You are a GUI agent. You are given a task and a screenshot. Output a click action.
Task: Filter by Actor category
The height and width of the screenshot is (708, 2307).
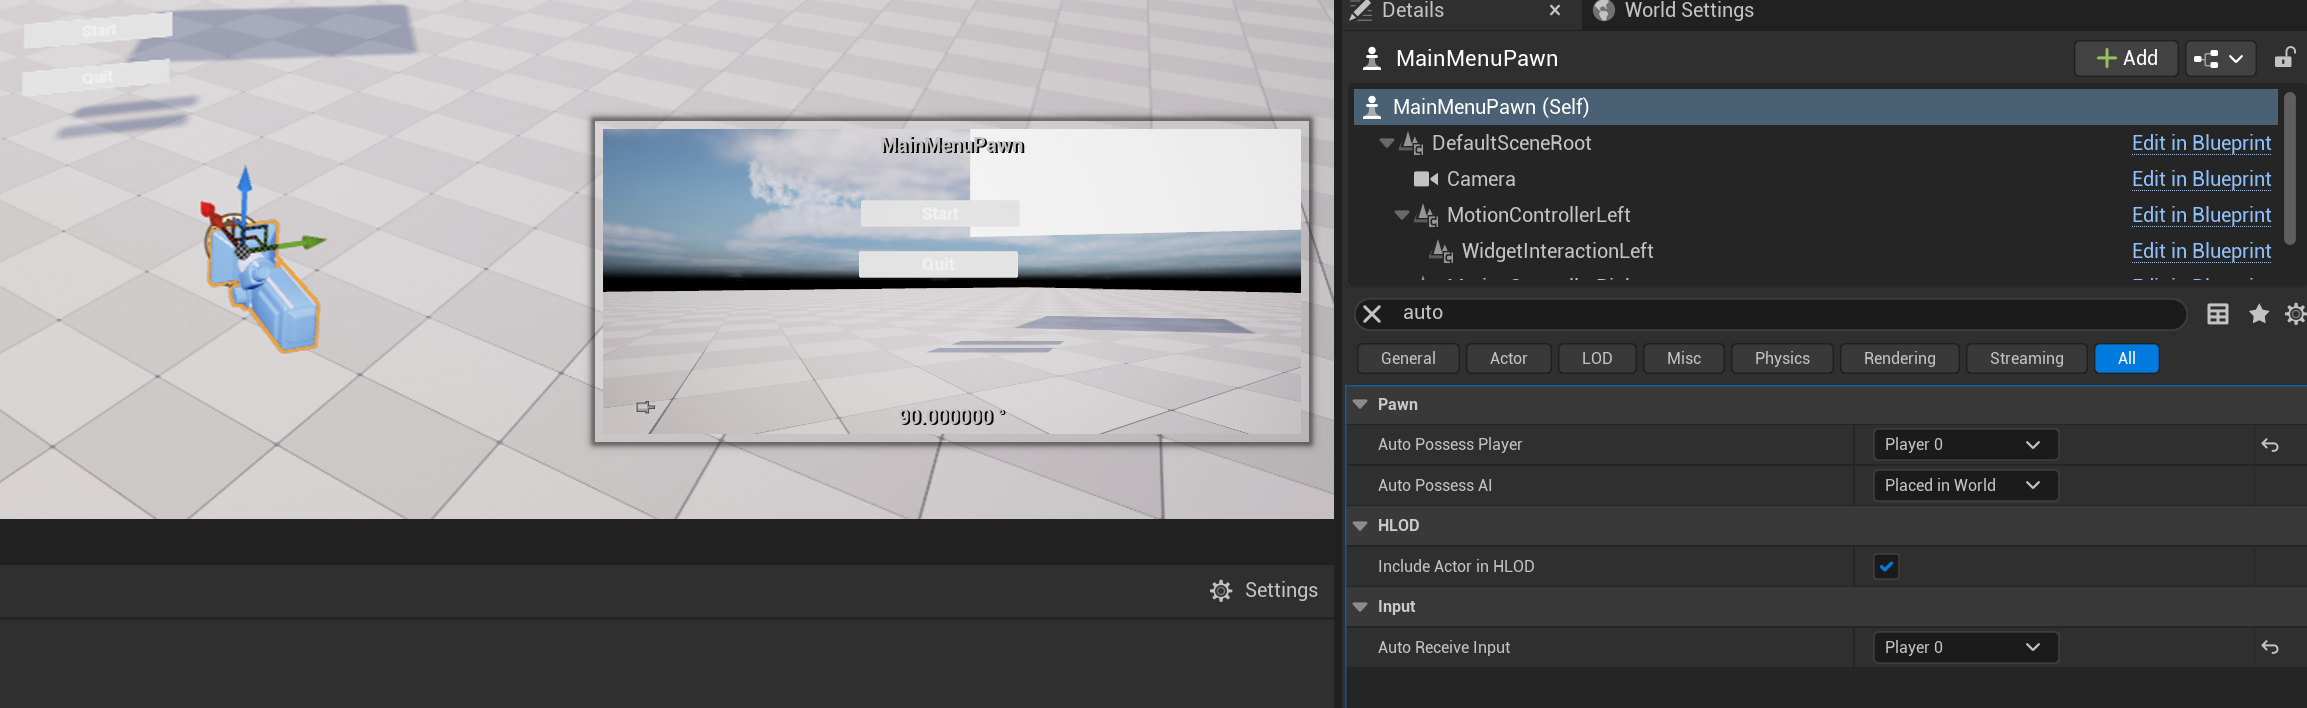click(1508, 359)
